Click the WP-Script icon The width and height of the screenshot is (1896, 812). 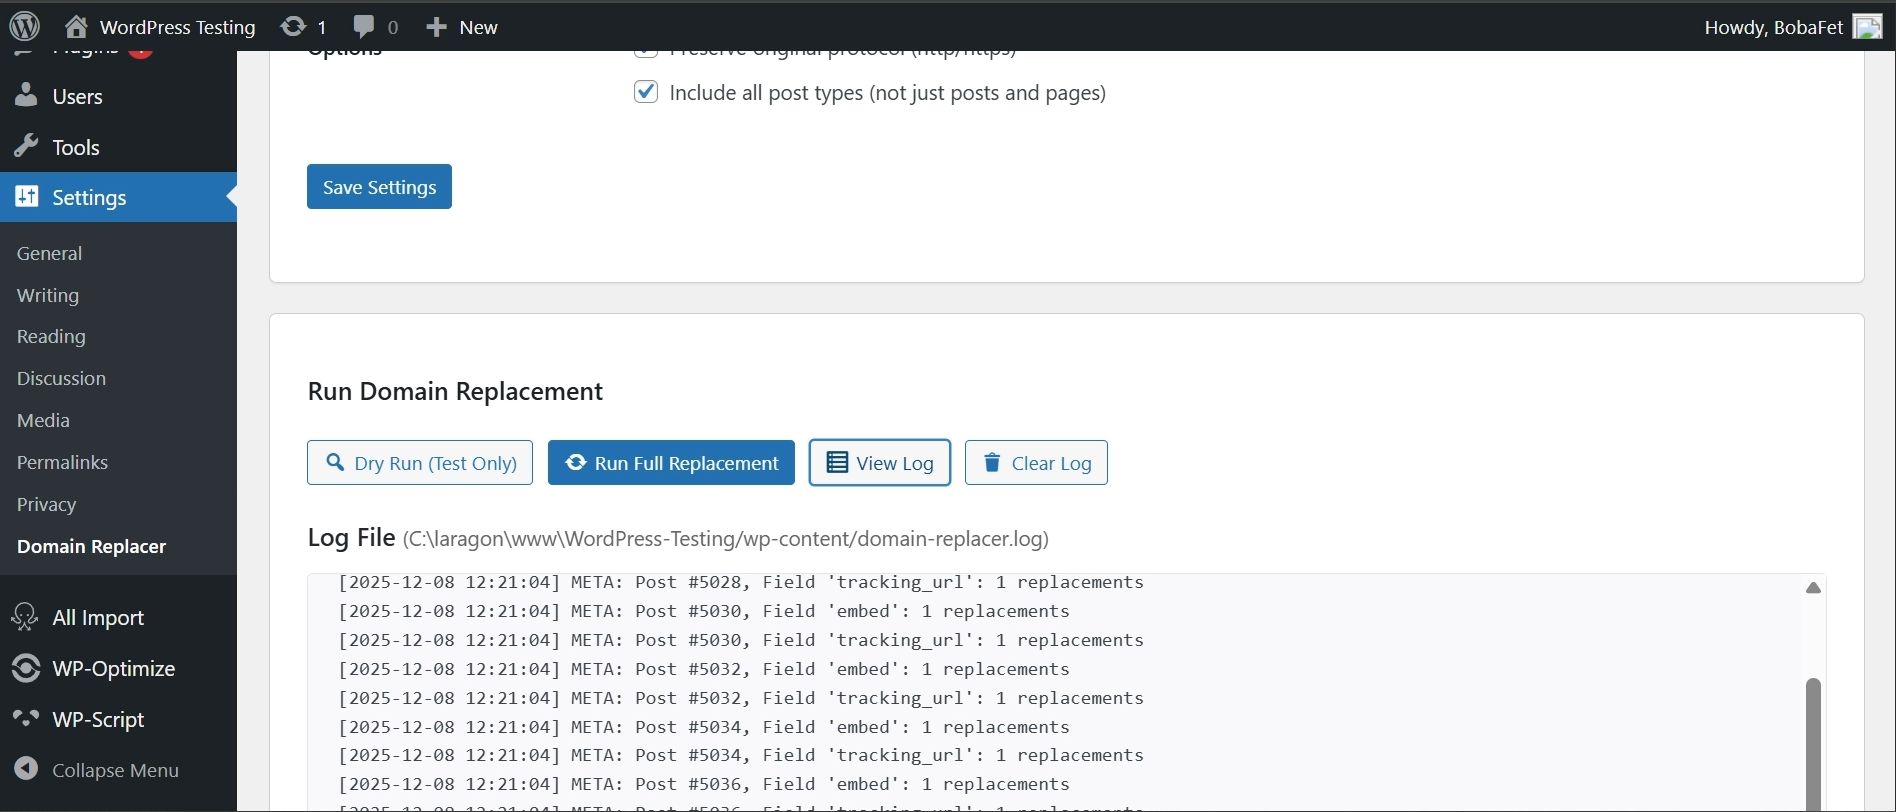click(x=26, y=719)
